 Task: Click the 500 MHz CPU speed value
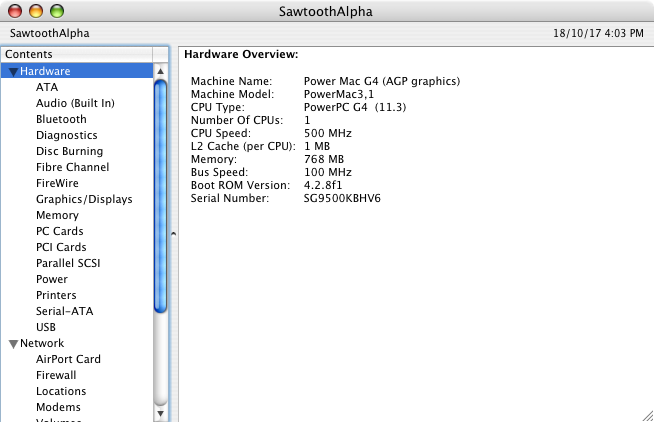coord(327,133)
